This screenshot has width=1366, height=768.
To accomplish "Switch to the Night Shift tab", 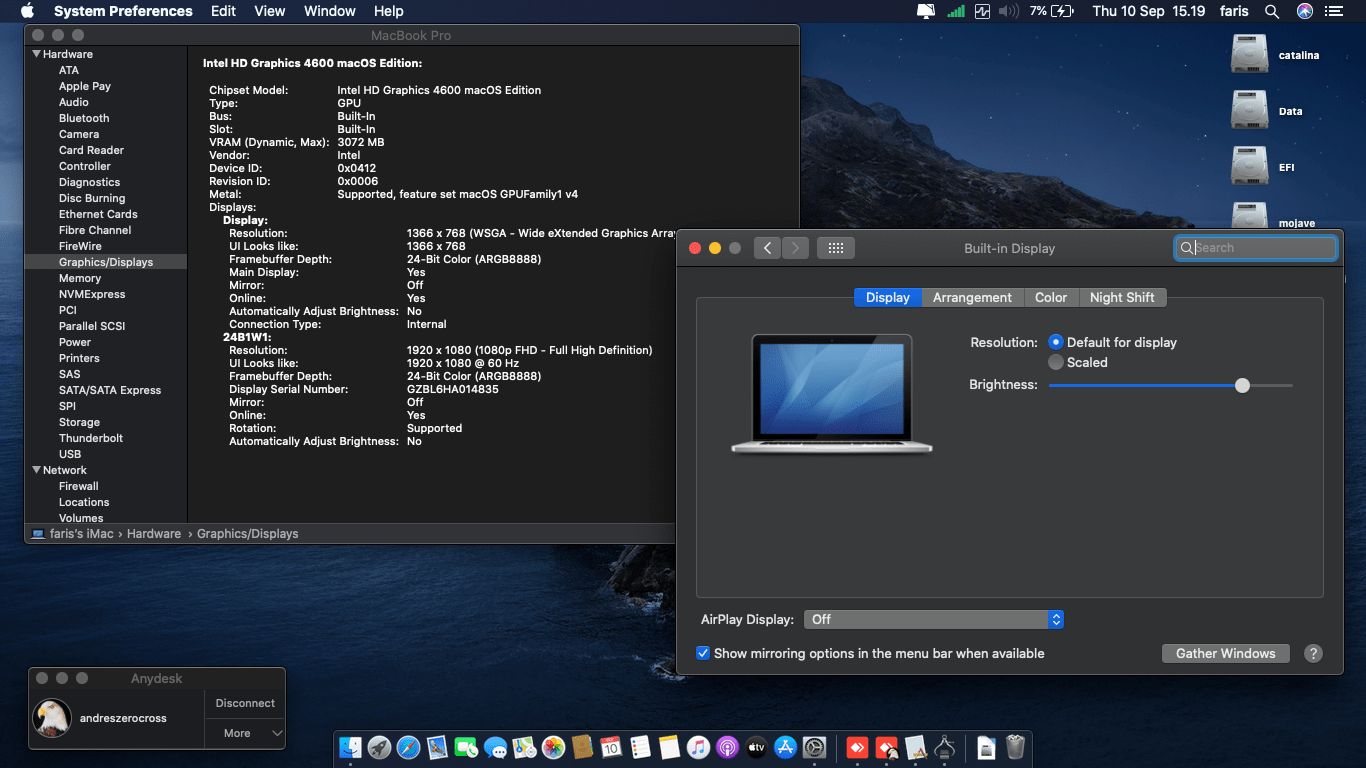I will [1123, 297].
